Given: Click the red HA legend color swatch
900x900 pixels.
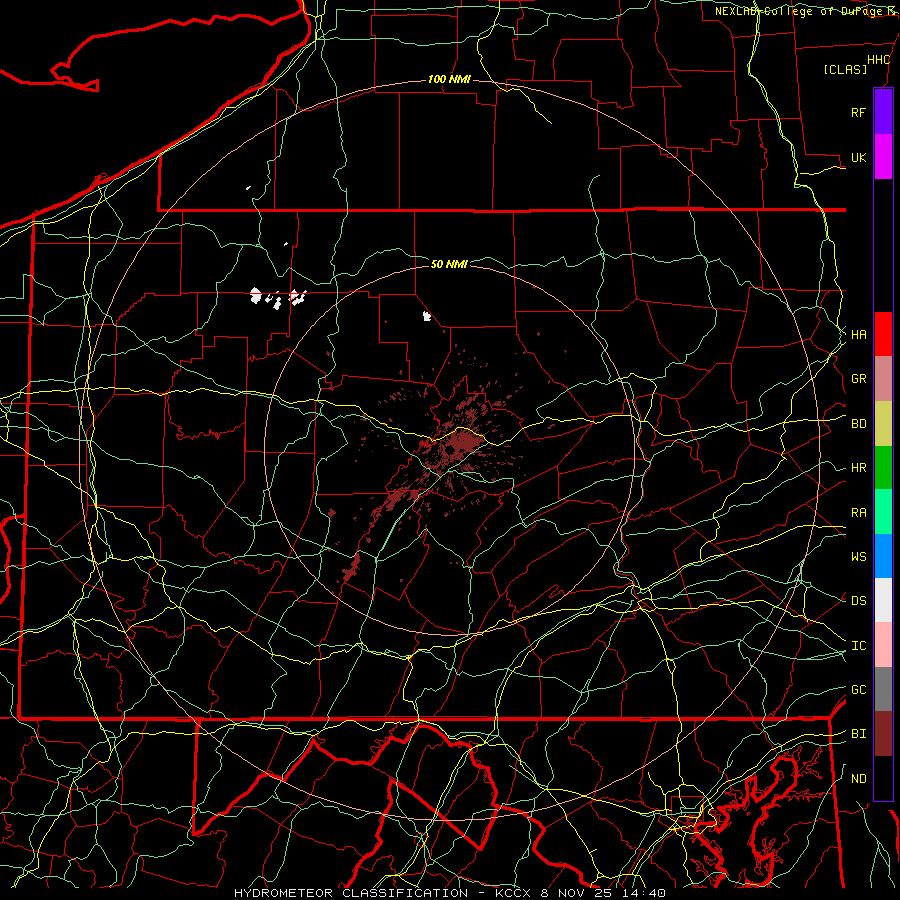Looking at the screenshot, I should pyautogui.click(x=883, y=334).
